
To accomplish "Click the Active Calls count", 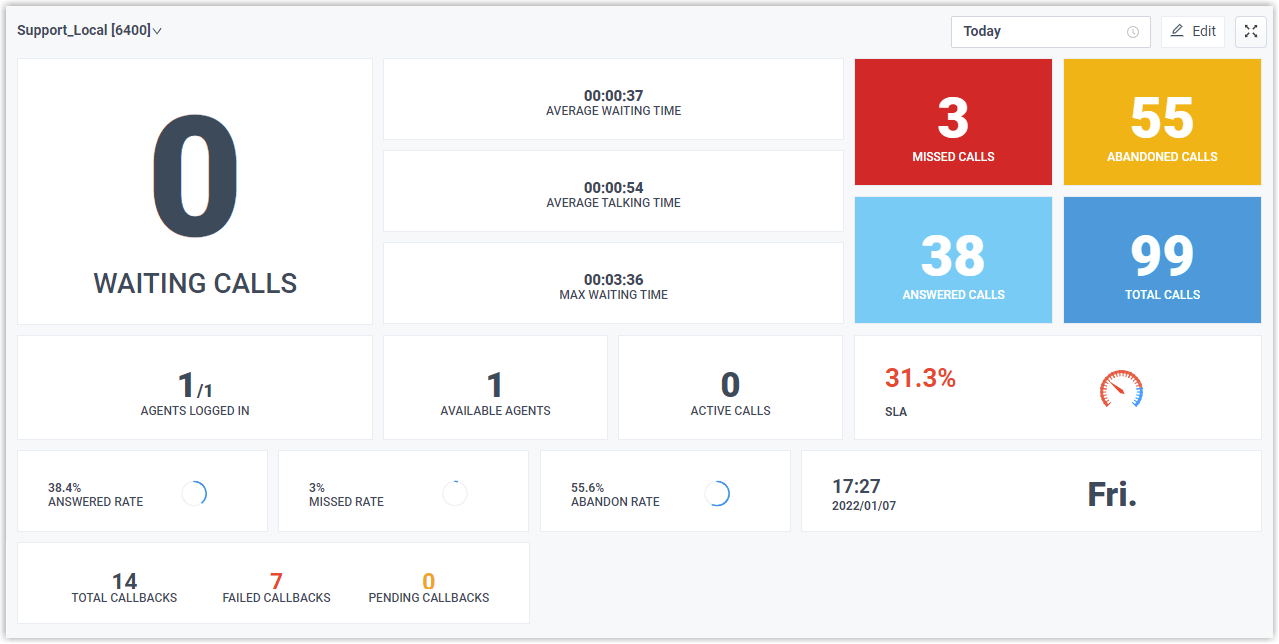I will [730, 385].
